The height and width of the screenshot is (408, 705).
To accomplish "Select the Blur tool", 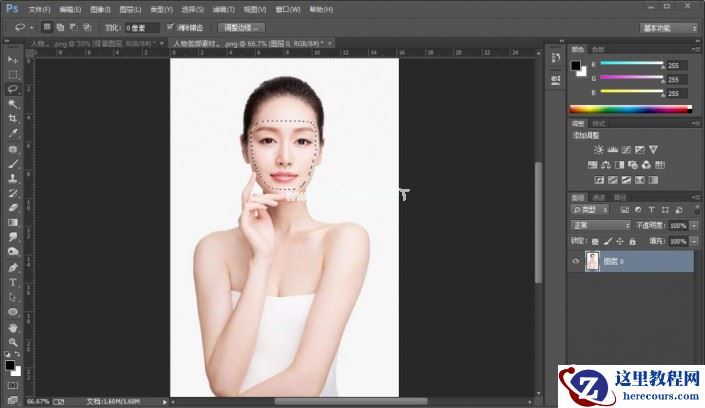I will (13, 237).
